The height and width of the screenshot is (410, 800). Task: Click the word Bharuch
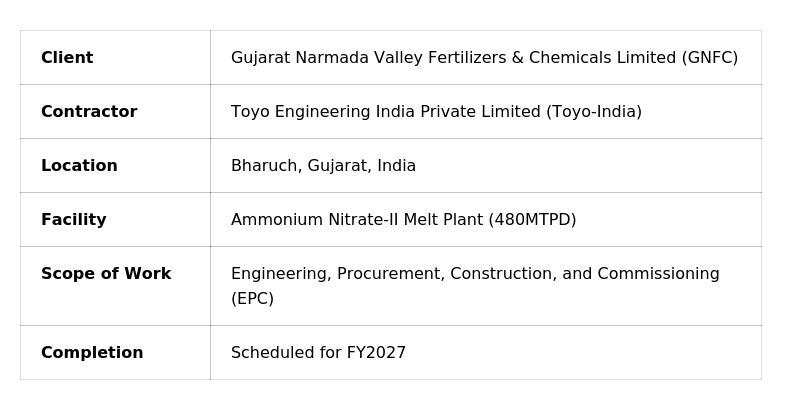tap(264, 166)
